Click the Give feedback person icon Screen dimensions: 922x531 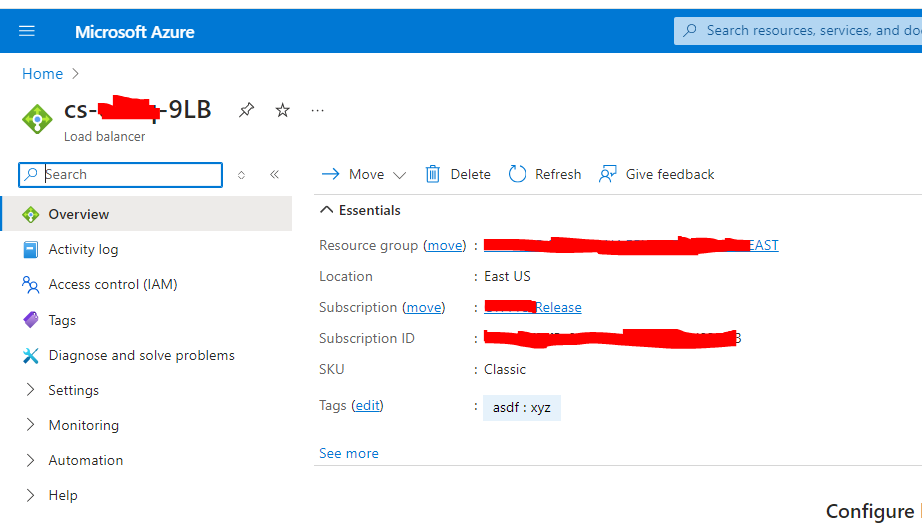608,174
